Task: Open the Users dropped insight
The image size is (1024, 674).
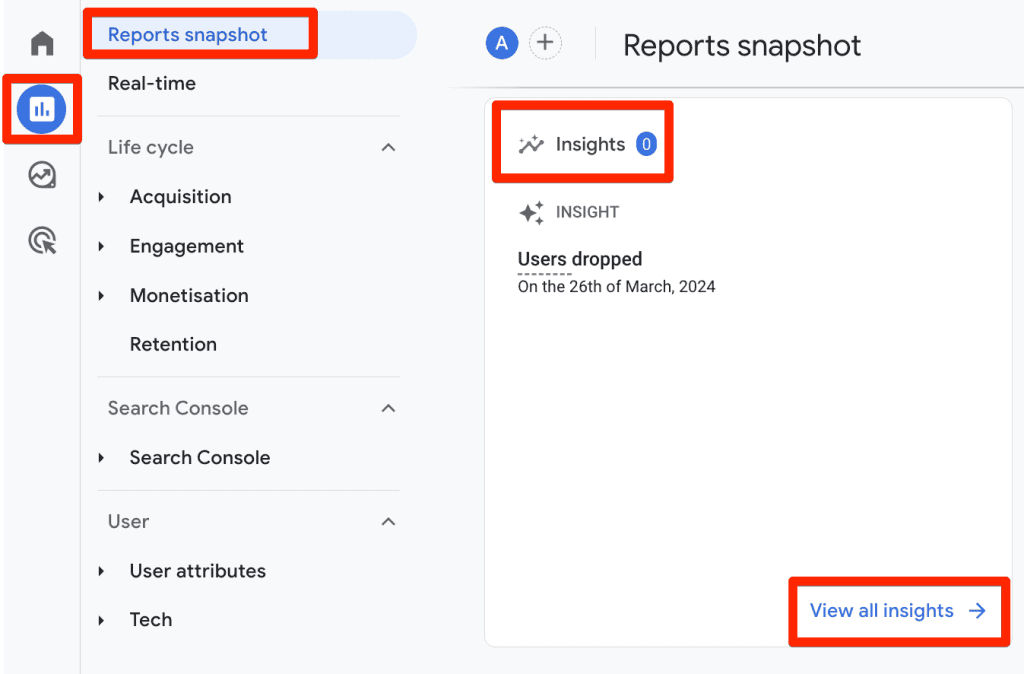Action: pyautogui.click(x=580, y=259)
